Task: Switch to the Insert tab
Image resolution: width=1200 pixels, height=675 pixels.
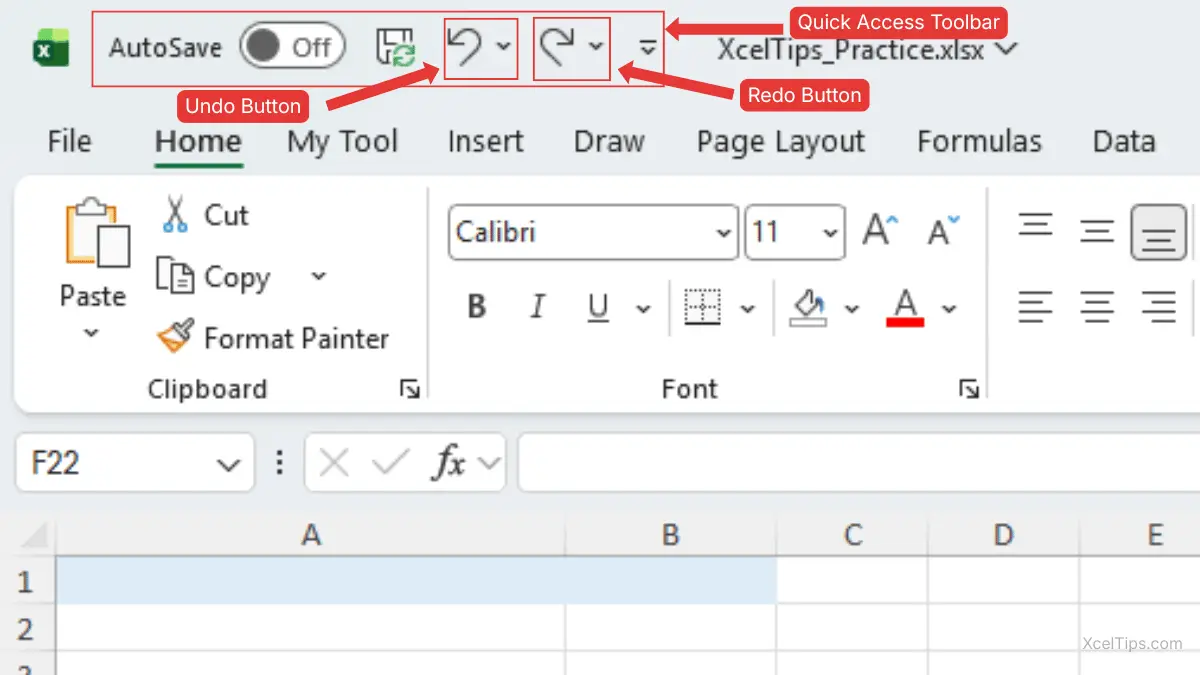Action: [x=485, y=142]
